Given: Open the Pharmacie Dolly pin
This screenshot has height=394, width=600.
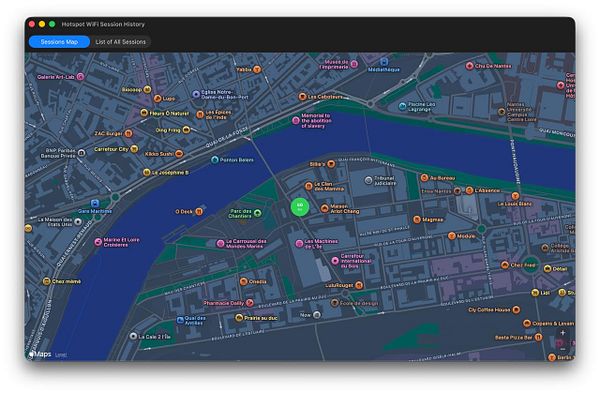Looking at the screenshot, I should click(x=249, y=303).
